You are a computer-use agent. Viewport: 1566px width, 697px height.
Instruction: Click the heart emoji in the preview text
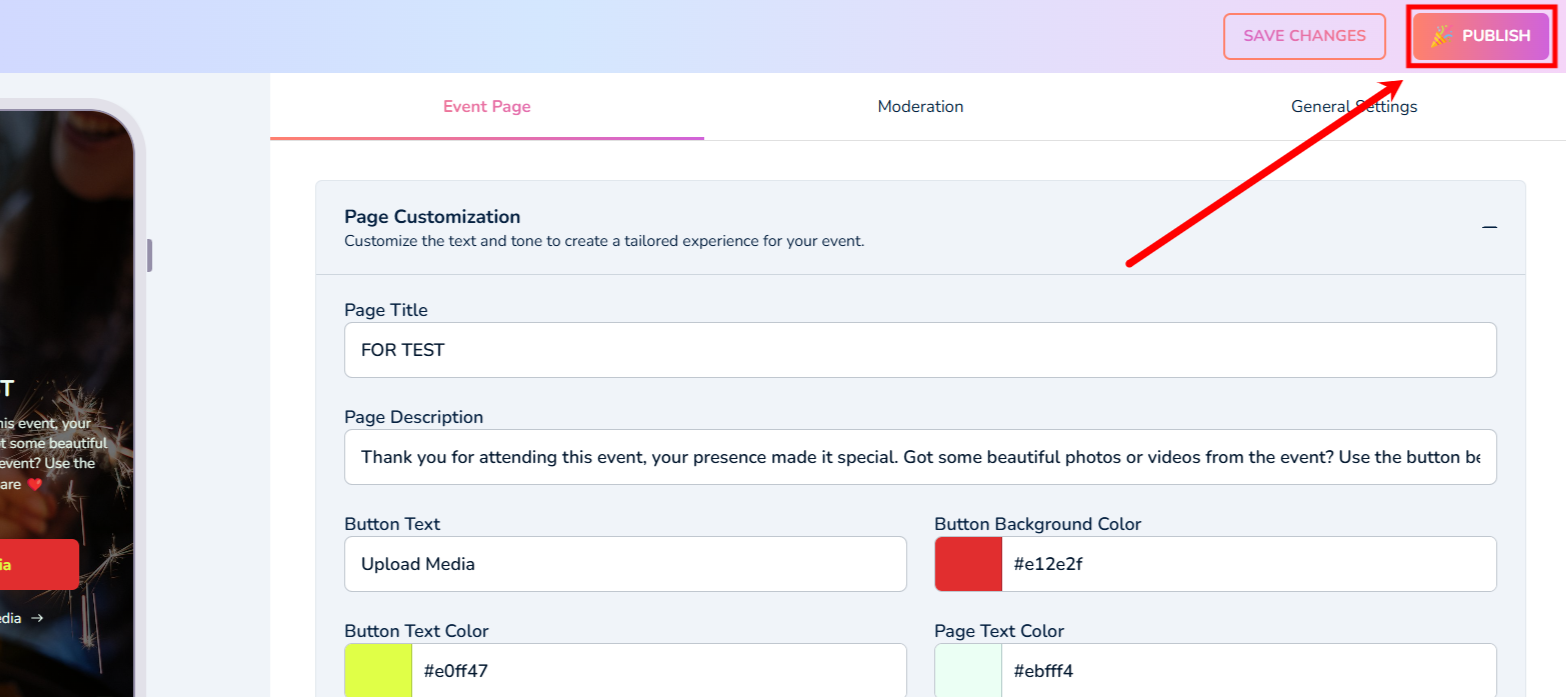coord(35,484)
